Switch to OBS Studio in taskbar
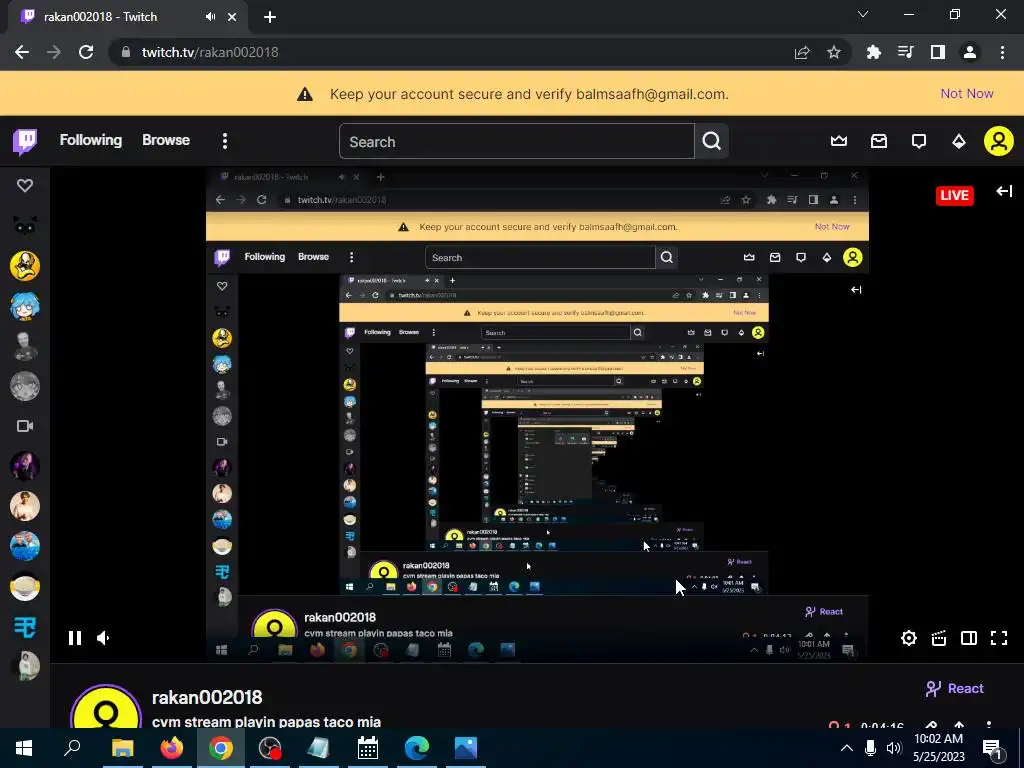 (x=270, y=748)
